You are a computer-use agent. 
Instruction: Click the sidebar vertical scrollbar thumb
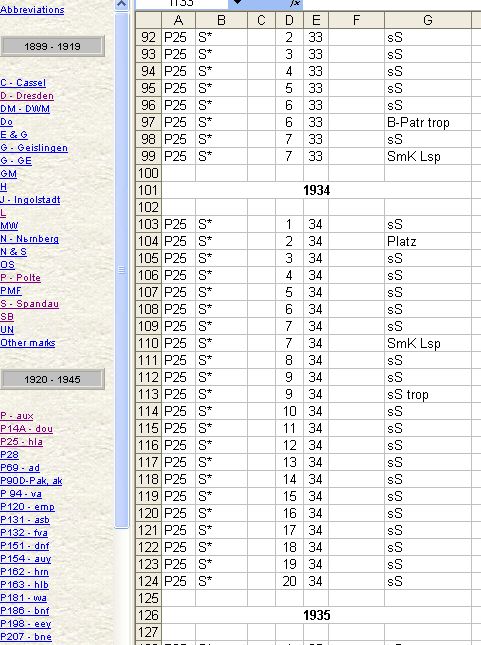(121, 270)
